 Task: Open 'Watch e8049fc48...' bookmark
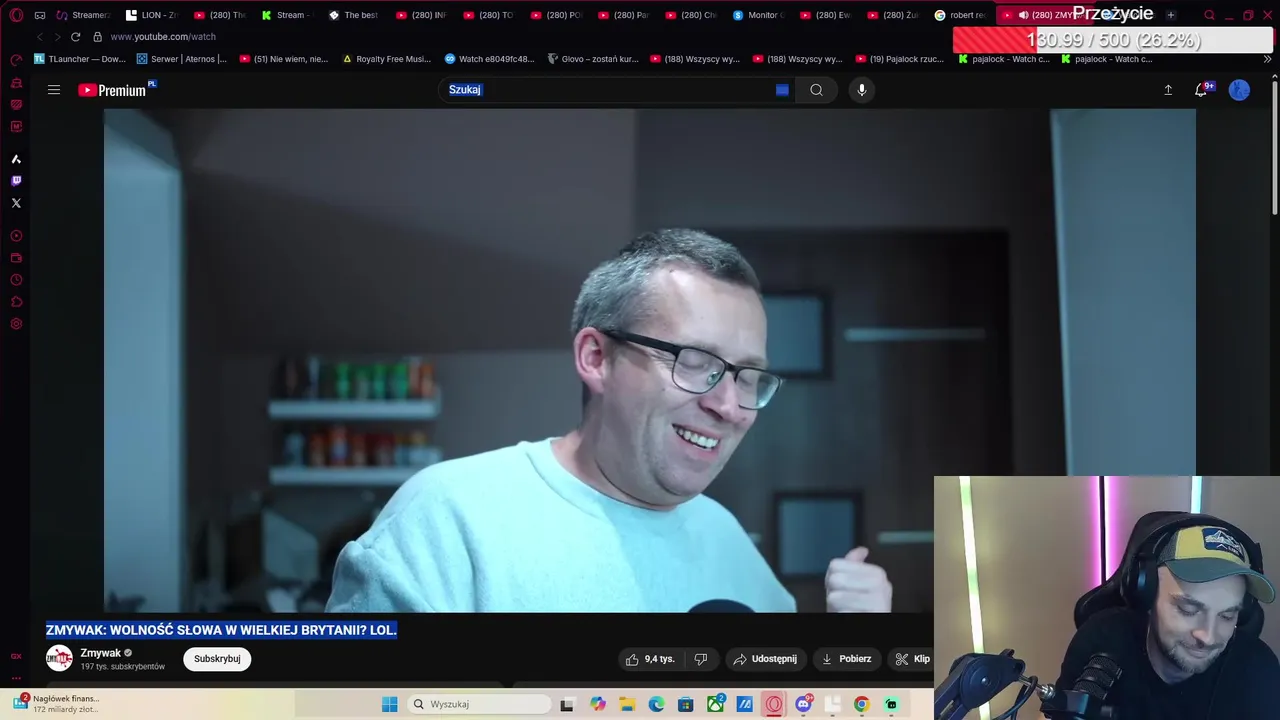tap(489, 59)
